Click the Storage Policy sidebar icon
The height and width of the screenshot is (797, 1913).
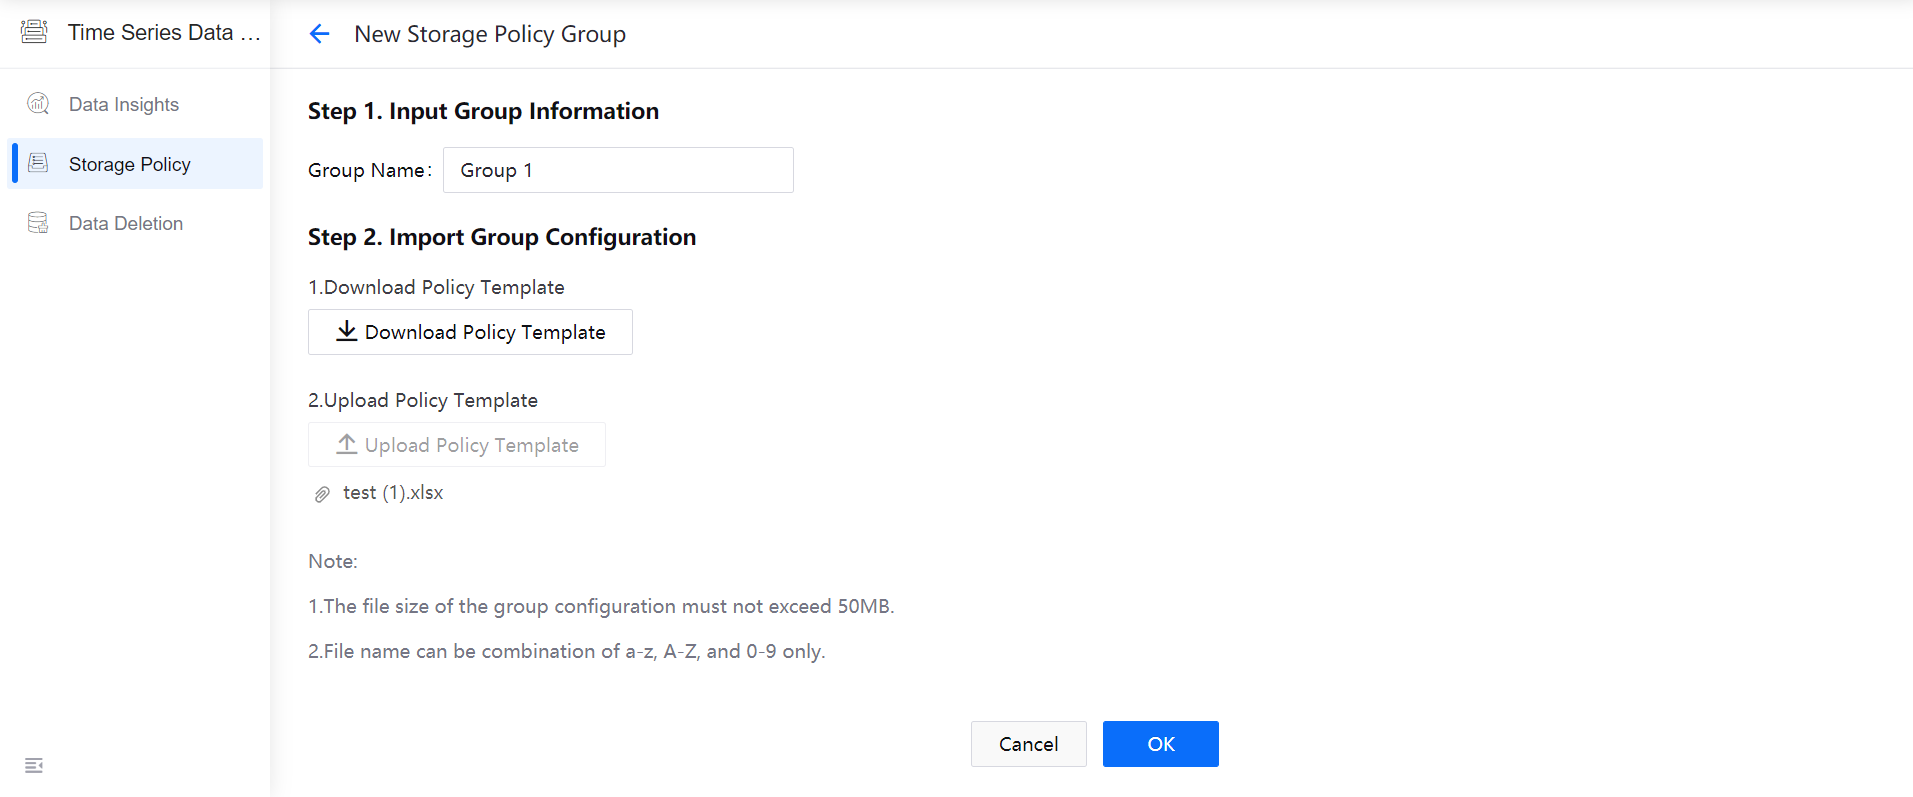(38, 163)
